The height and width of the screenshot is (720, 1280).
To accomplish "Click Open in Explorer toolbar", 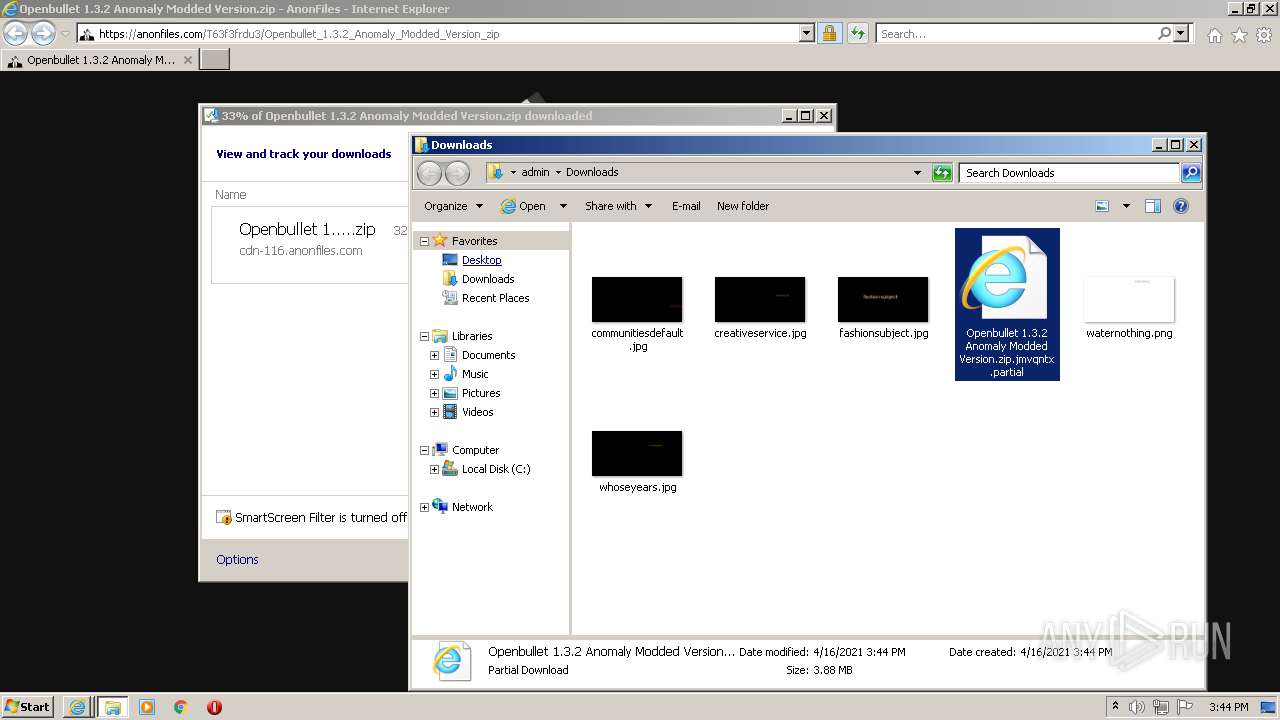I will click(x=523, y=206).
